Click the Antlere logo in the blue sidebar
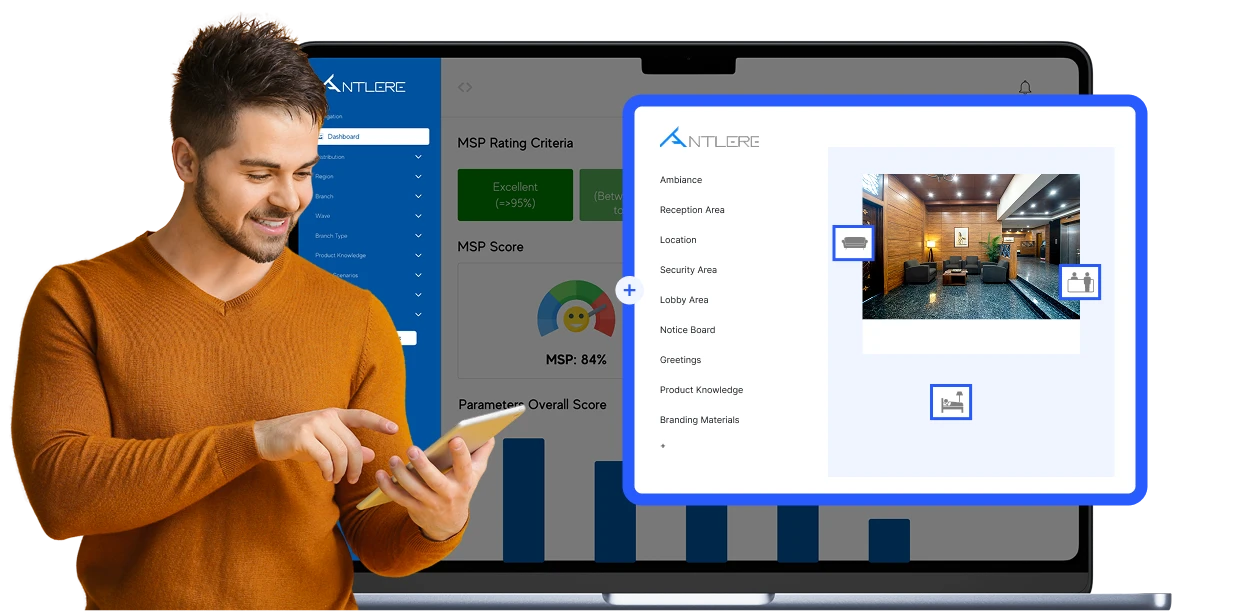Viewport: 1244px width, 611px height. tap(366, 84)
